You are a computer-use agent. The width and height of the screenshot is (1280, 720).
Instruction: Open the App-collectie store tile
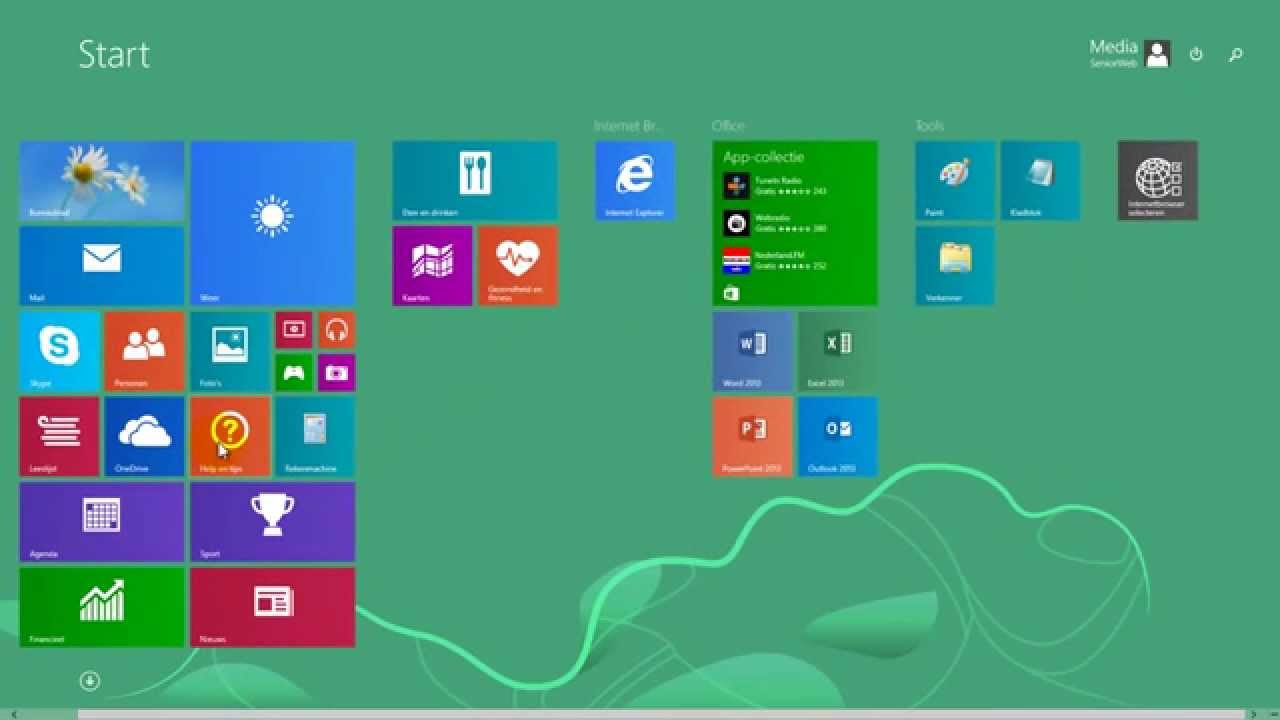(795, 223)
